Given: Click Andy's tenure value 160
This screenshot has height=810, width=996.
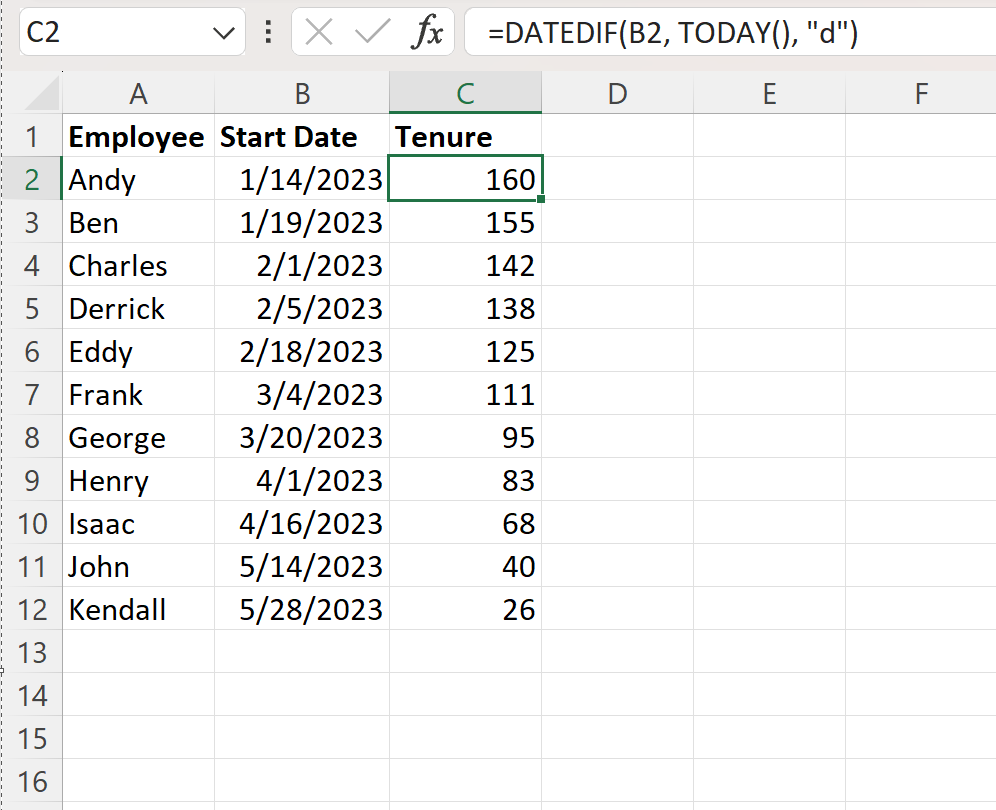Looking at the screenshot, I should [465, 179].
